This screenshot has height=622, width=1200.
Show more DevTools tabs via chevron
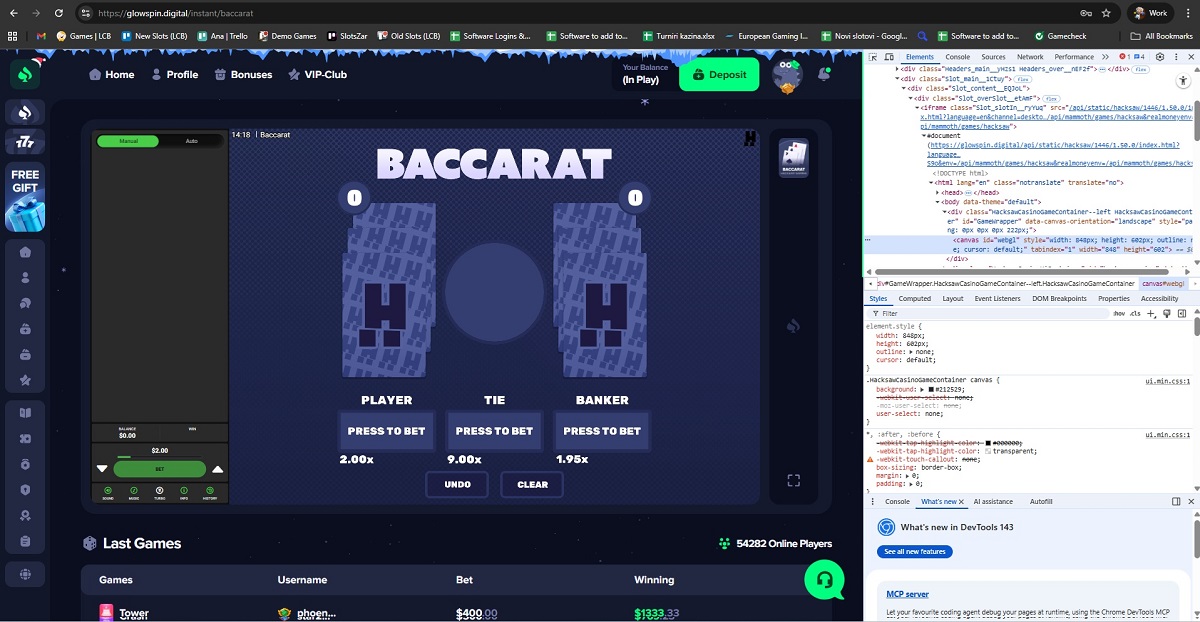pyautogui.click(x=1105, y=57)
